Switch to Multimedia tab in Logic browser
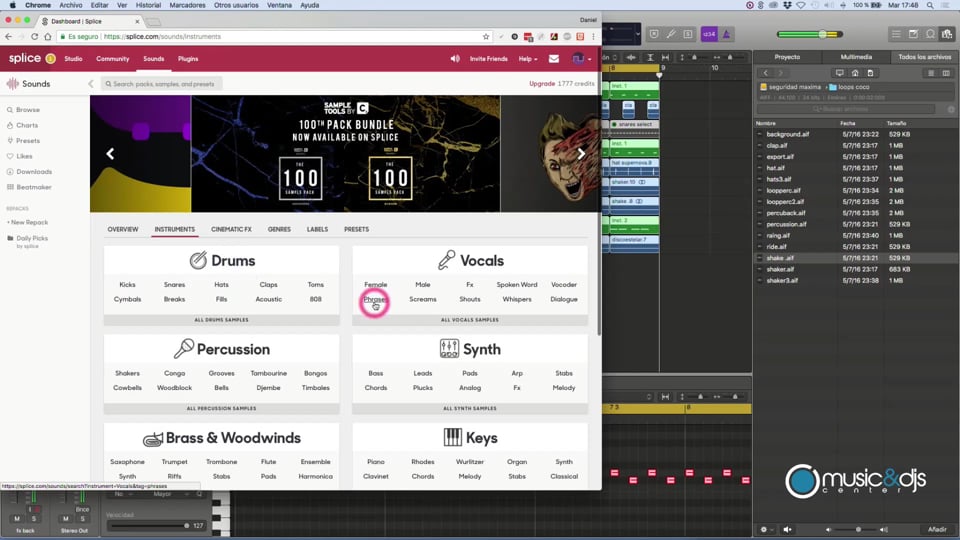Screen dimensions: 960x540 [x=856, y=57]
